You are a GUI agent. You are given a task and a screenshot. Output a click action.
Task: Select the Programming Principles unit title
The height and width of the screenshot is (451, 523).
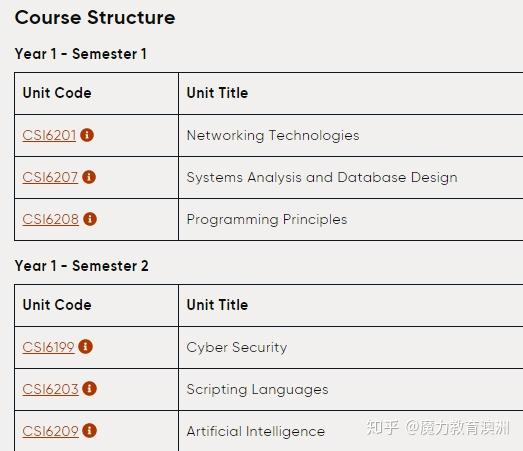[267, 220]
